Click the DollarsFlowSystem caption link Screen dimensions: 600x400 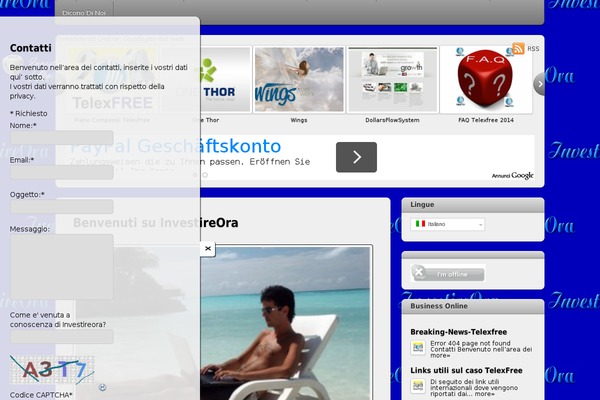click(392, 120)
